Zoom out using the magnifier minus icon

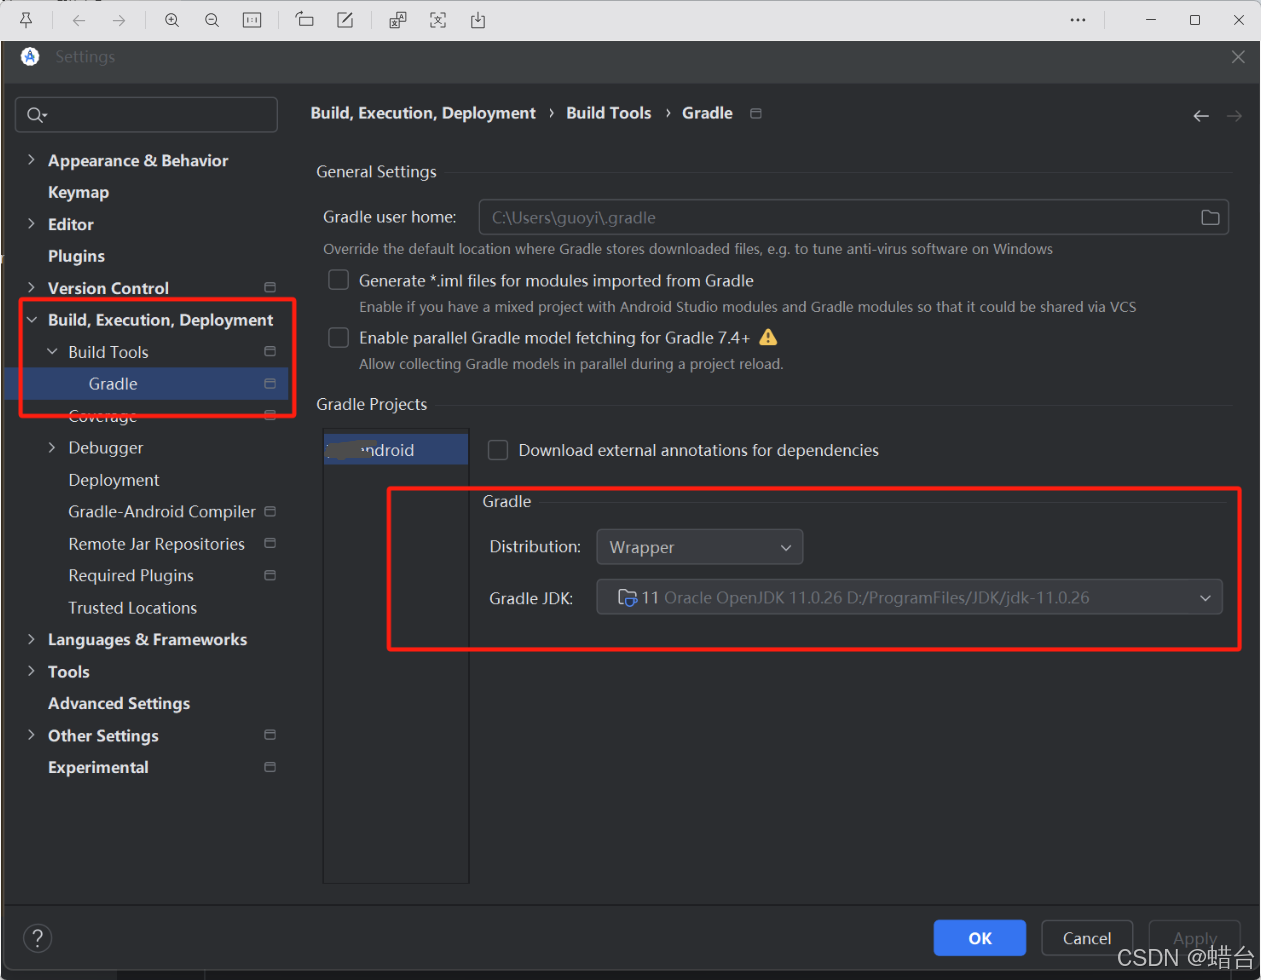212,20
